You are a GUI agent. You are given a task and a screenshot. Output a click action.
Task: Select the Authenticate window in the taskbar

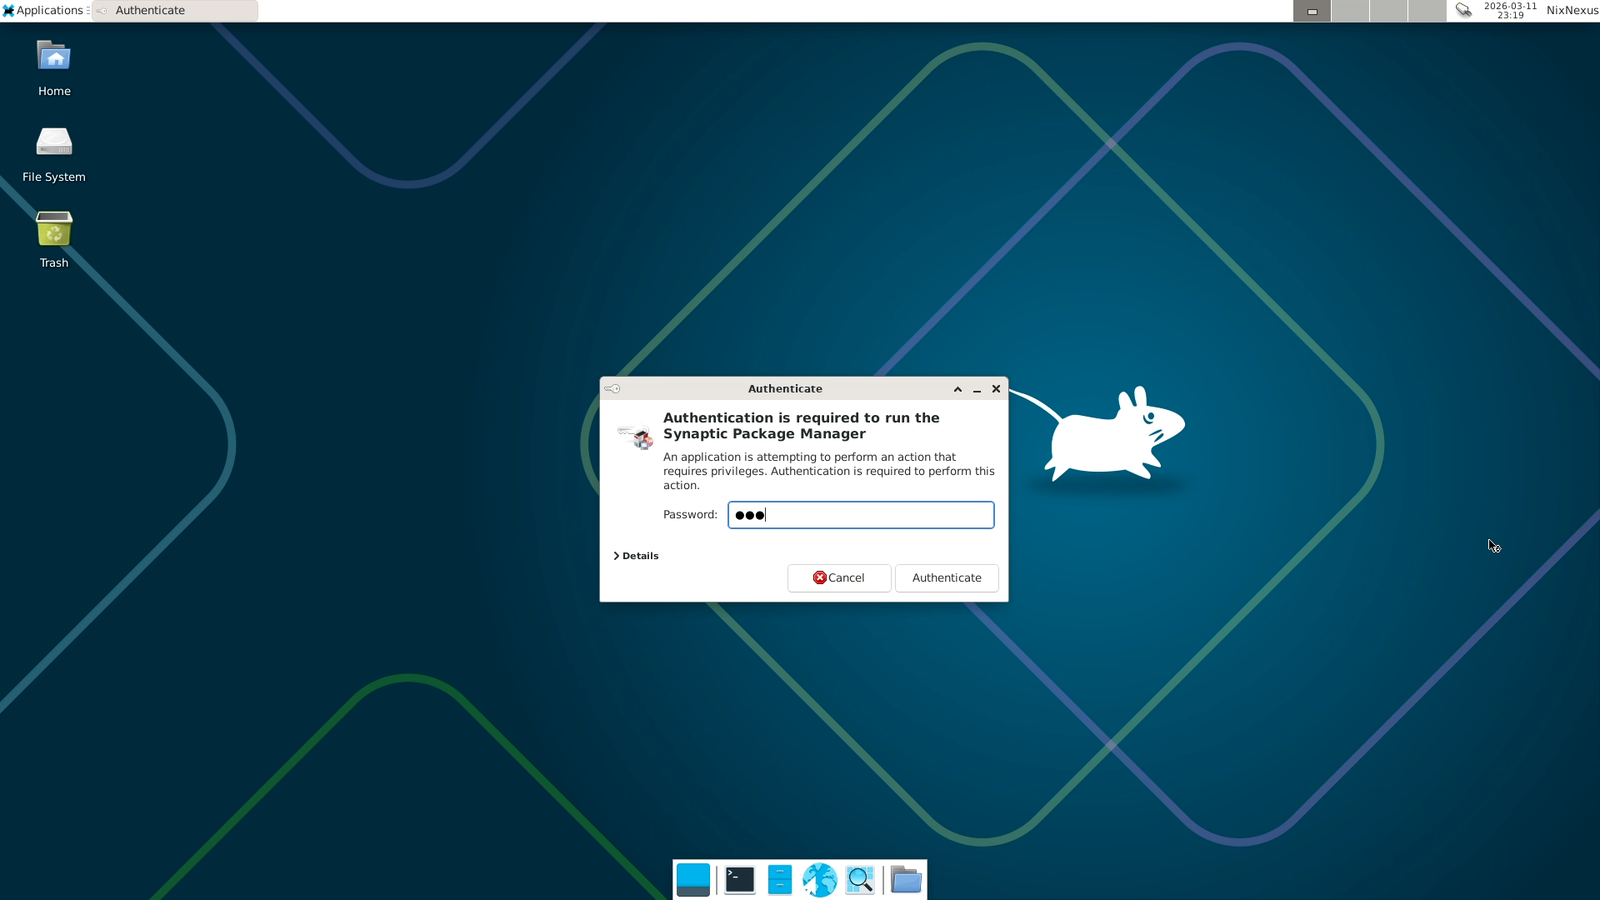point(170,10)
